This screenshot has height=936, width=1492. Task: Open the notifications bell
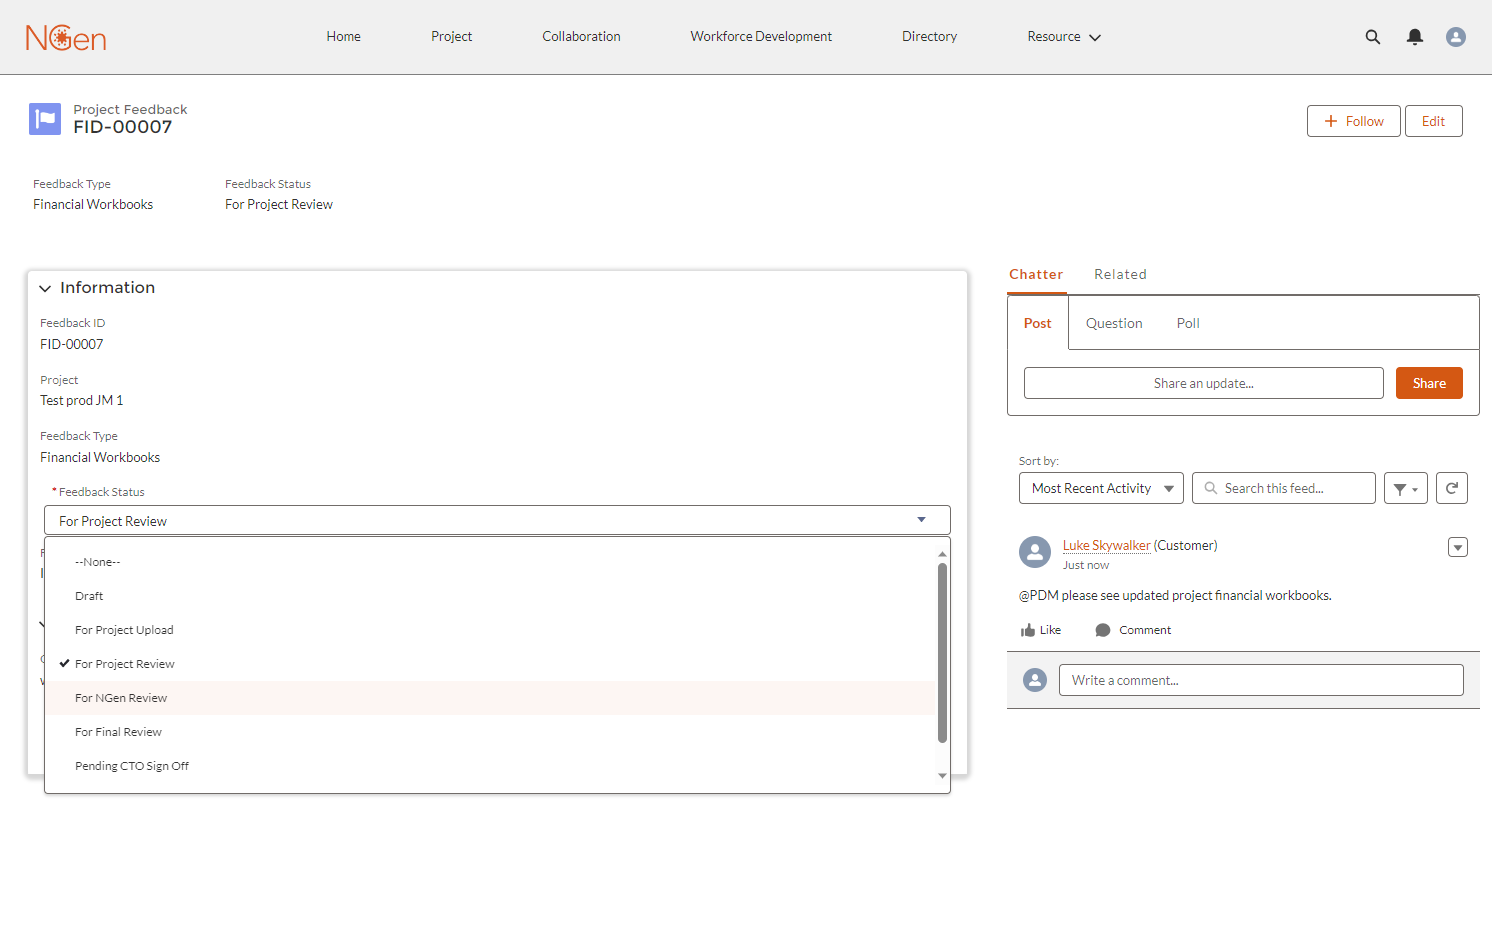[x=1414, y=37]
